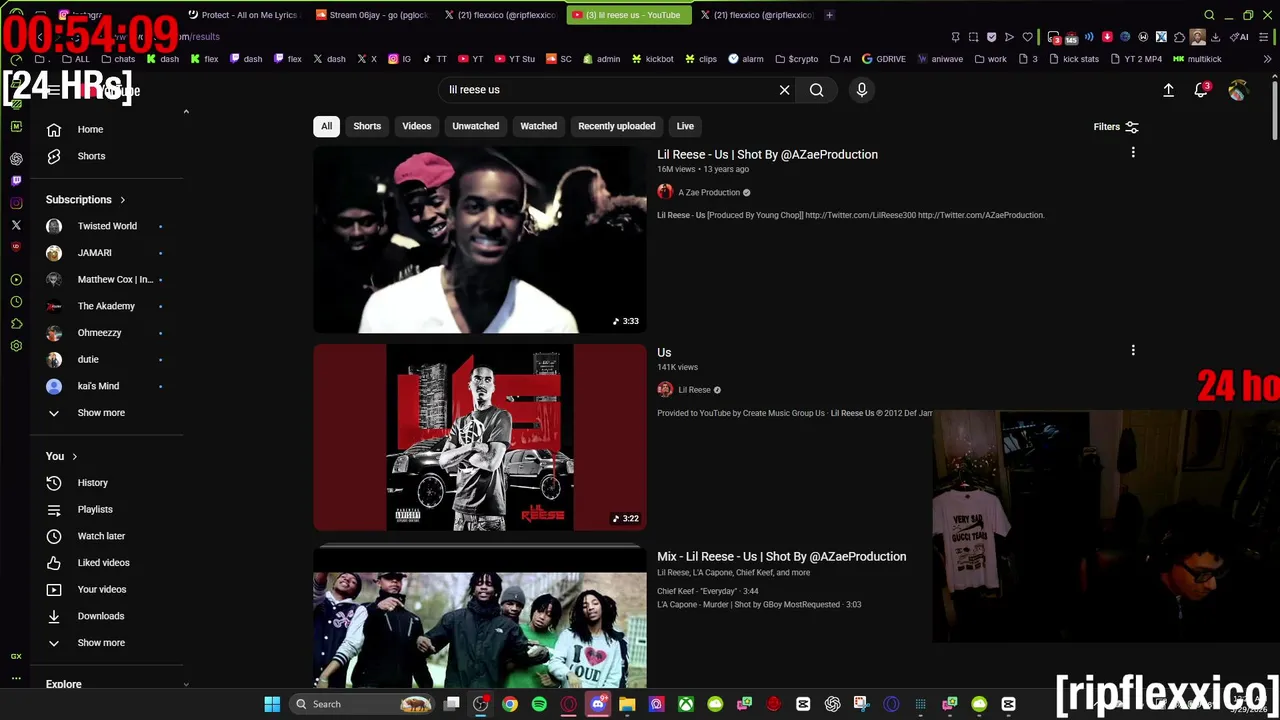Select the All filter chip
Image resolution: width=1280 pixels, height=720 pixels.
pos(326,126)
